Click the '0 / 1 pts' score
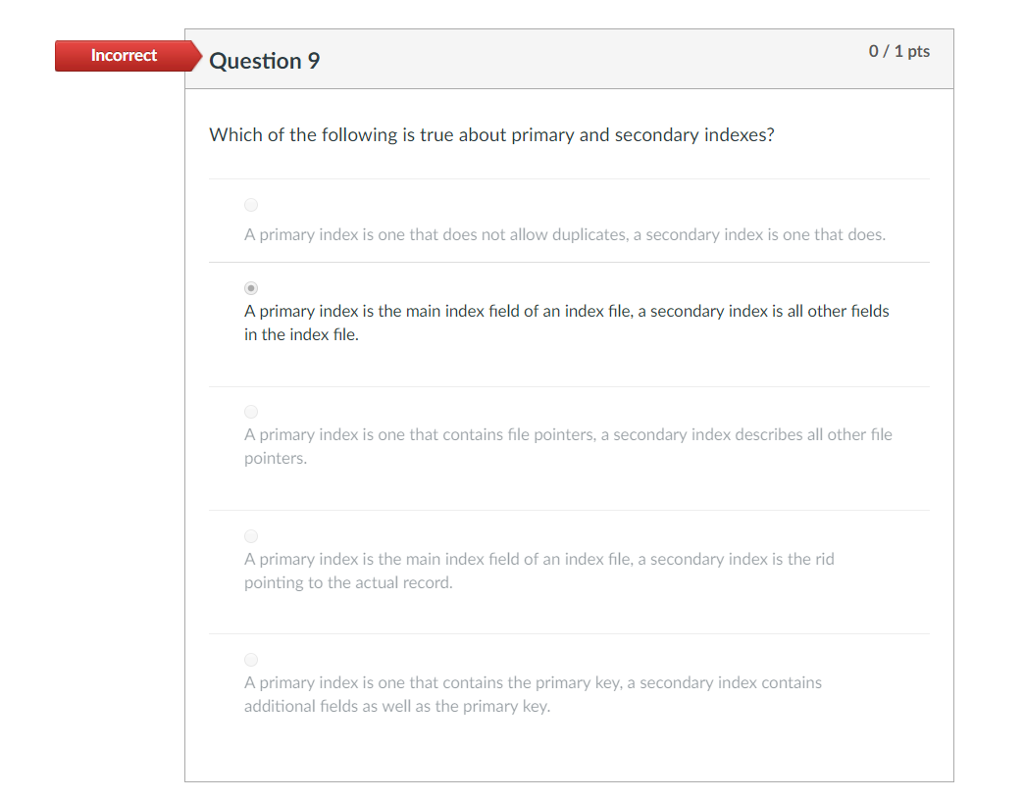The image size is (1024, 799). coord(899,52)
